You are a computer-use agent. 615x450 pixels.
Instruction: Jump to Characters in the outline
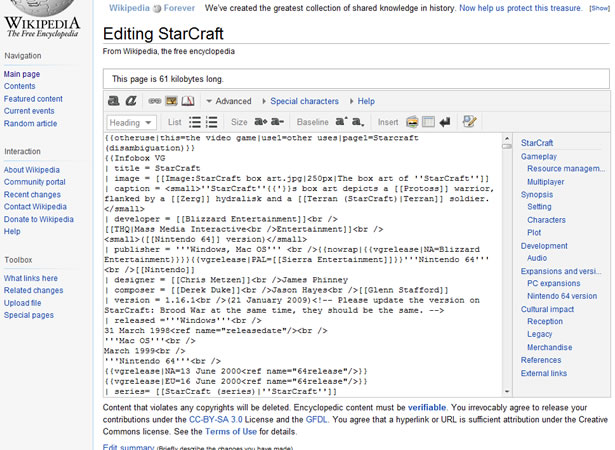pos(546,220)
